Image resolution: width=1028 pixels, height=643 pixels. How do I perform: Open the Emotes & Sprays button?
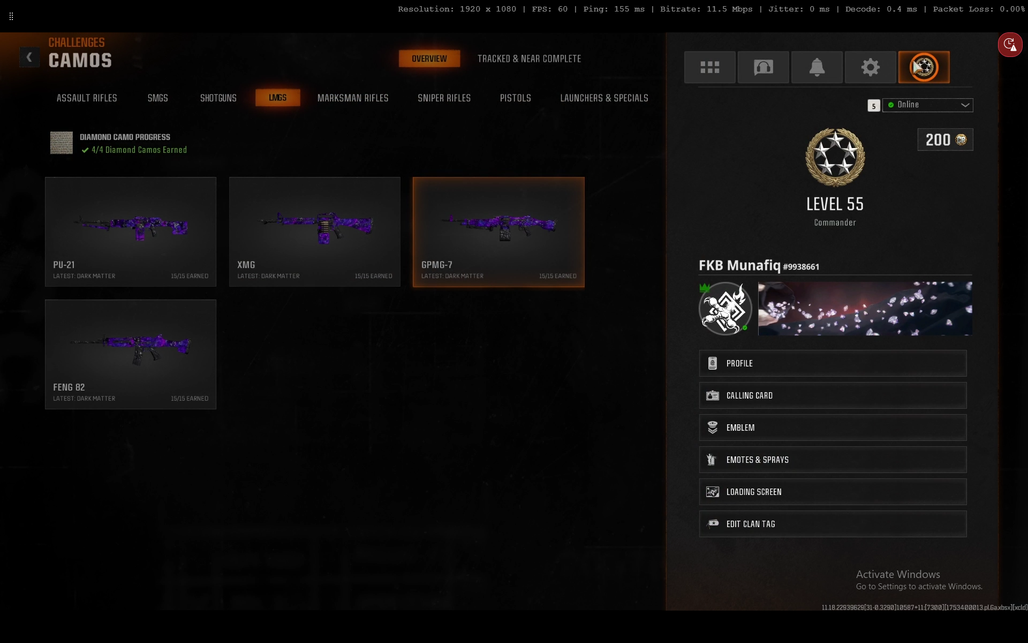click(x=833, y=459)
